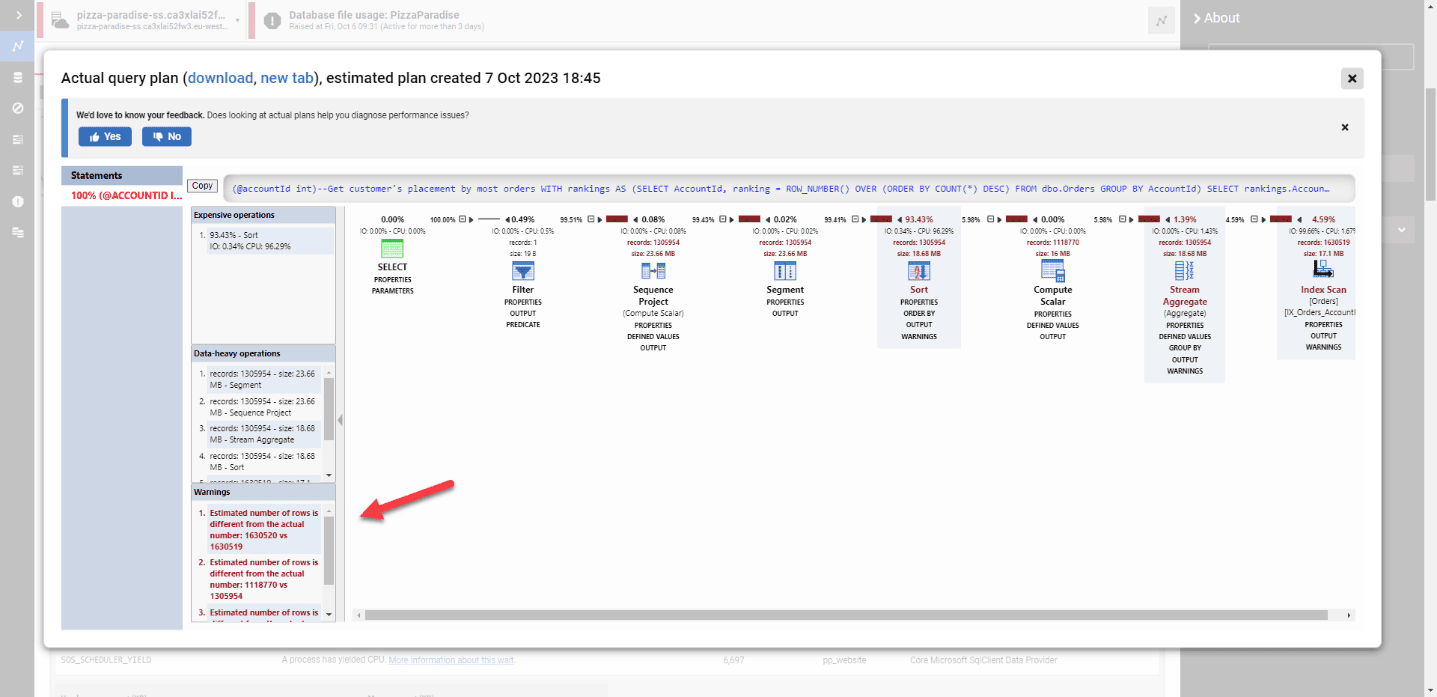Dismiss the feedback banner with its X
Image resolution: width=1437 pixels, height=697 pixels.
point(1344,127)
